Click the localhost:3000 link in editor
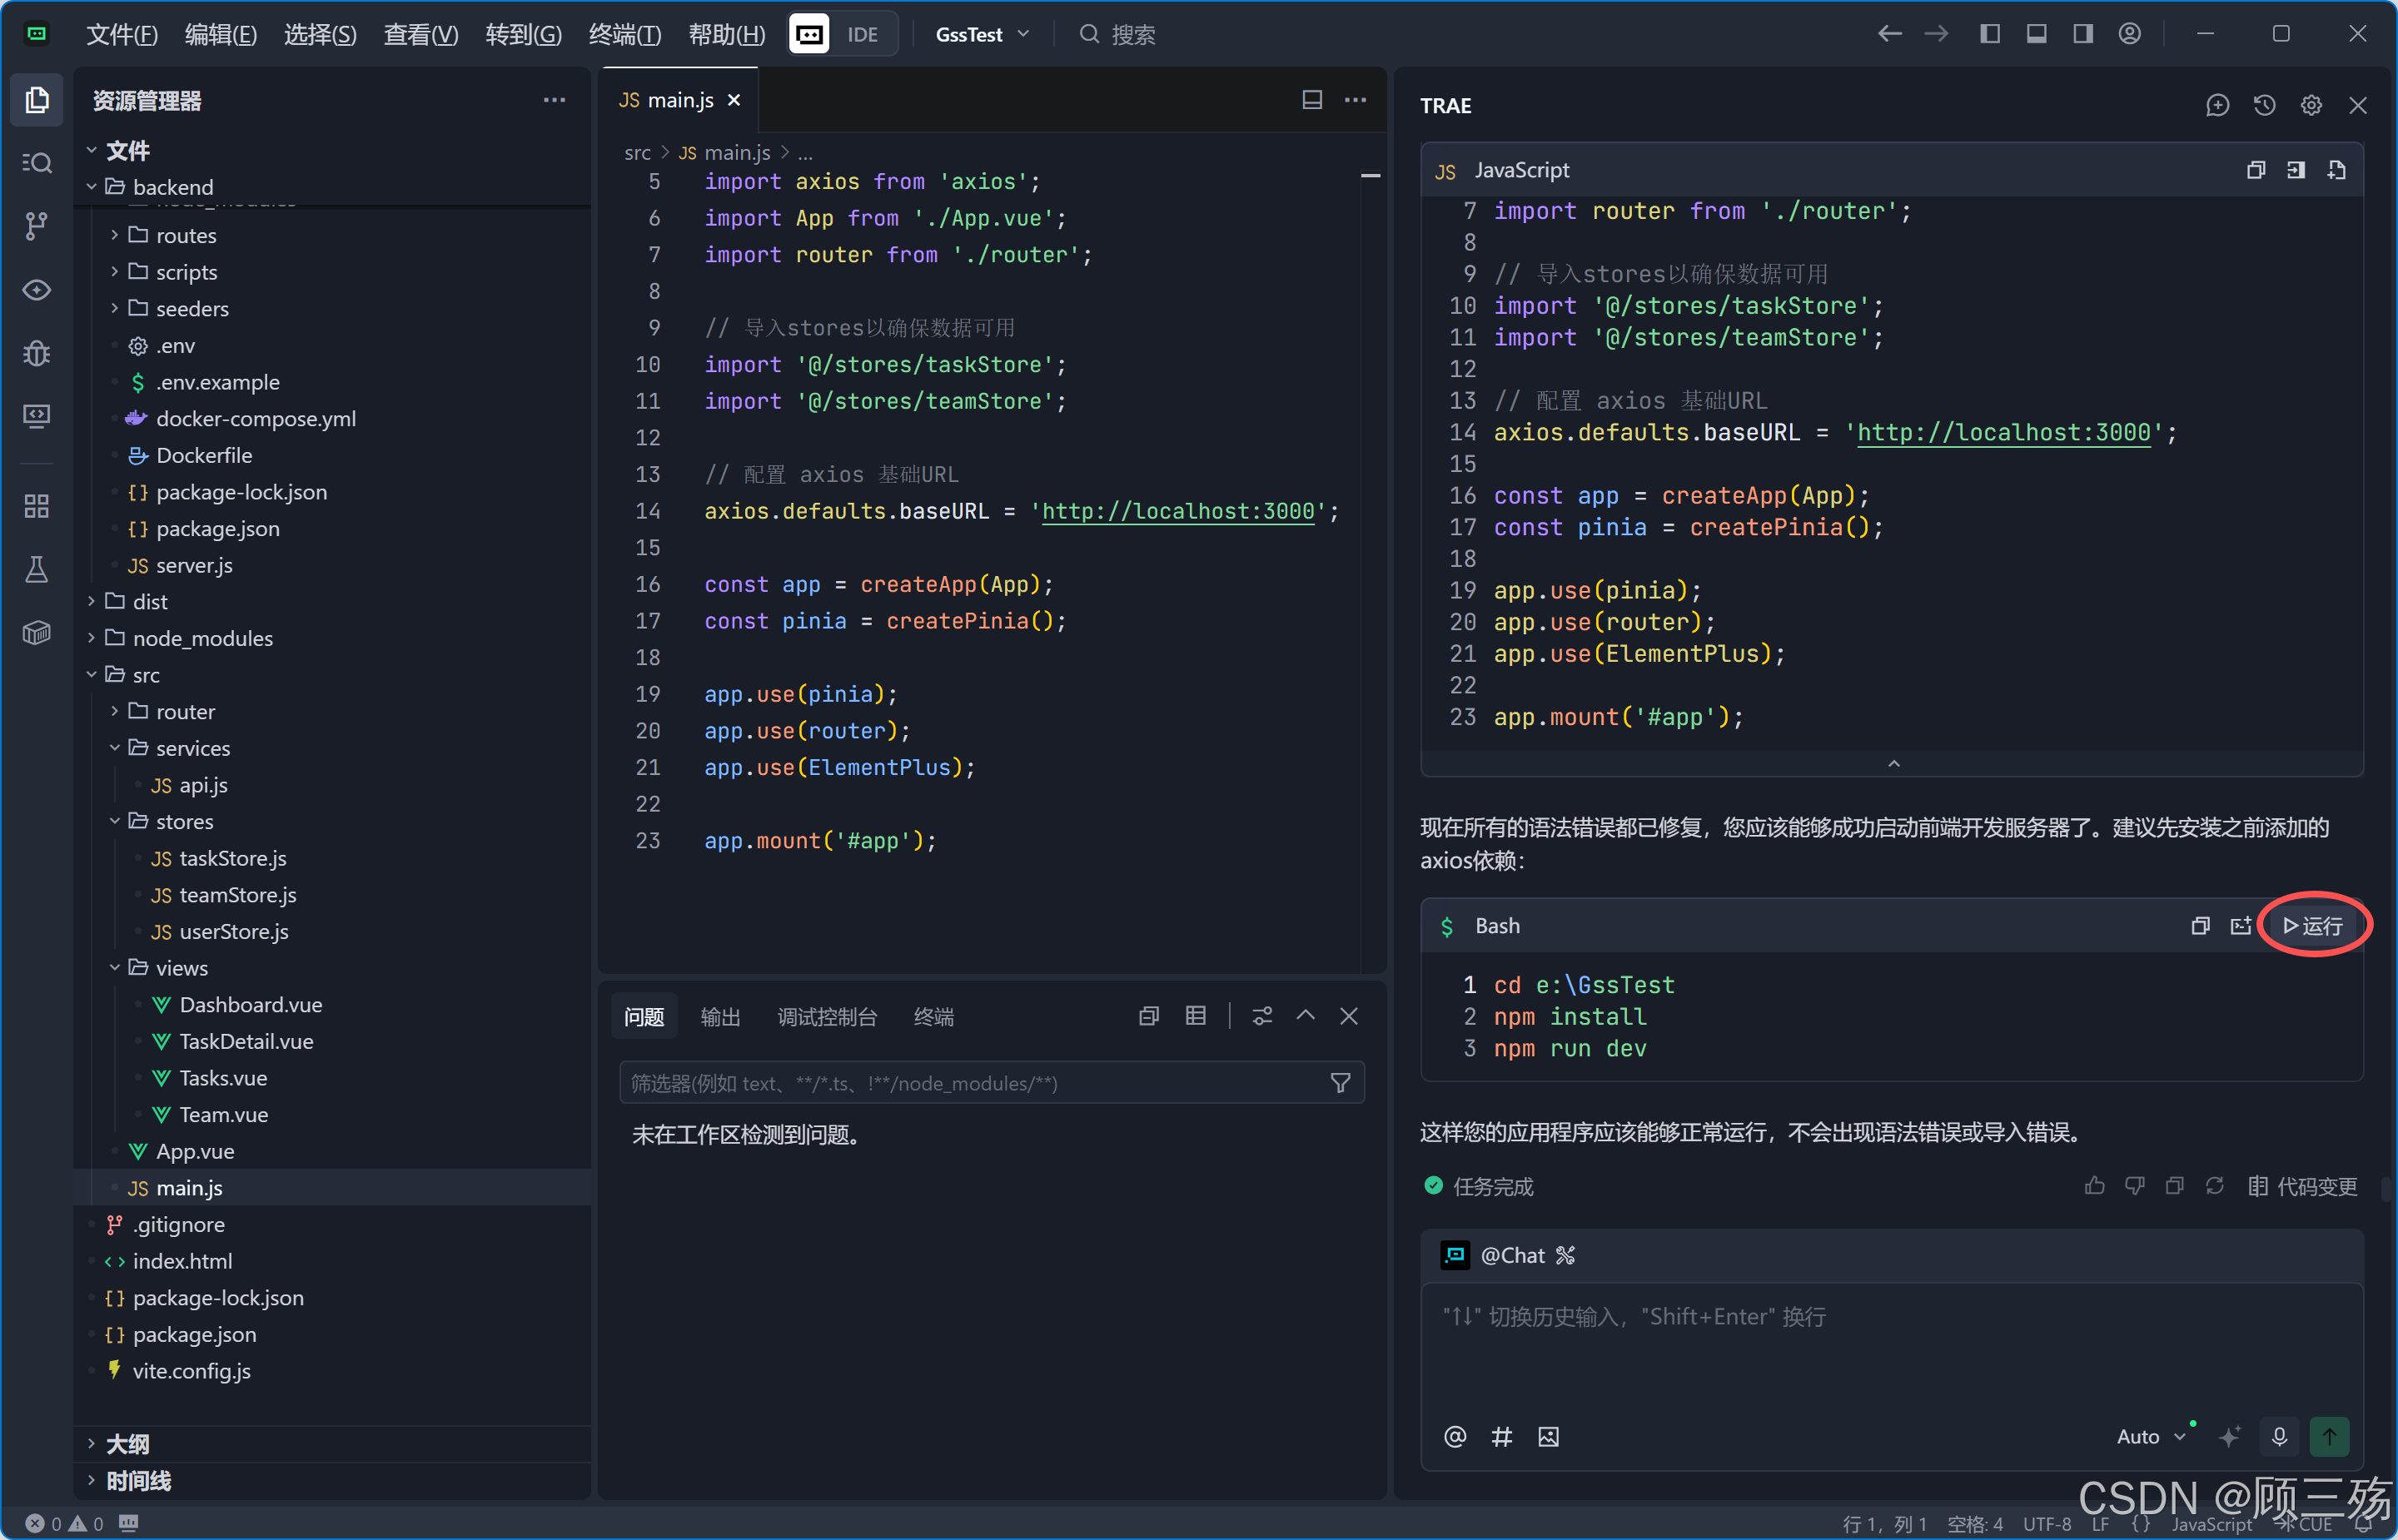This screenshot has width=2398, height=1540. pyautogui.click(x=1177, y=511)
